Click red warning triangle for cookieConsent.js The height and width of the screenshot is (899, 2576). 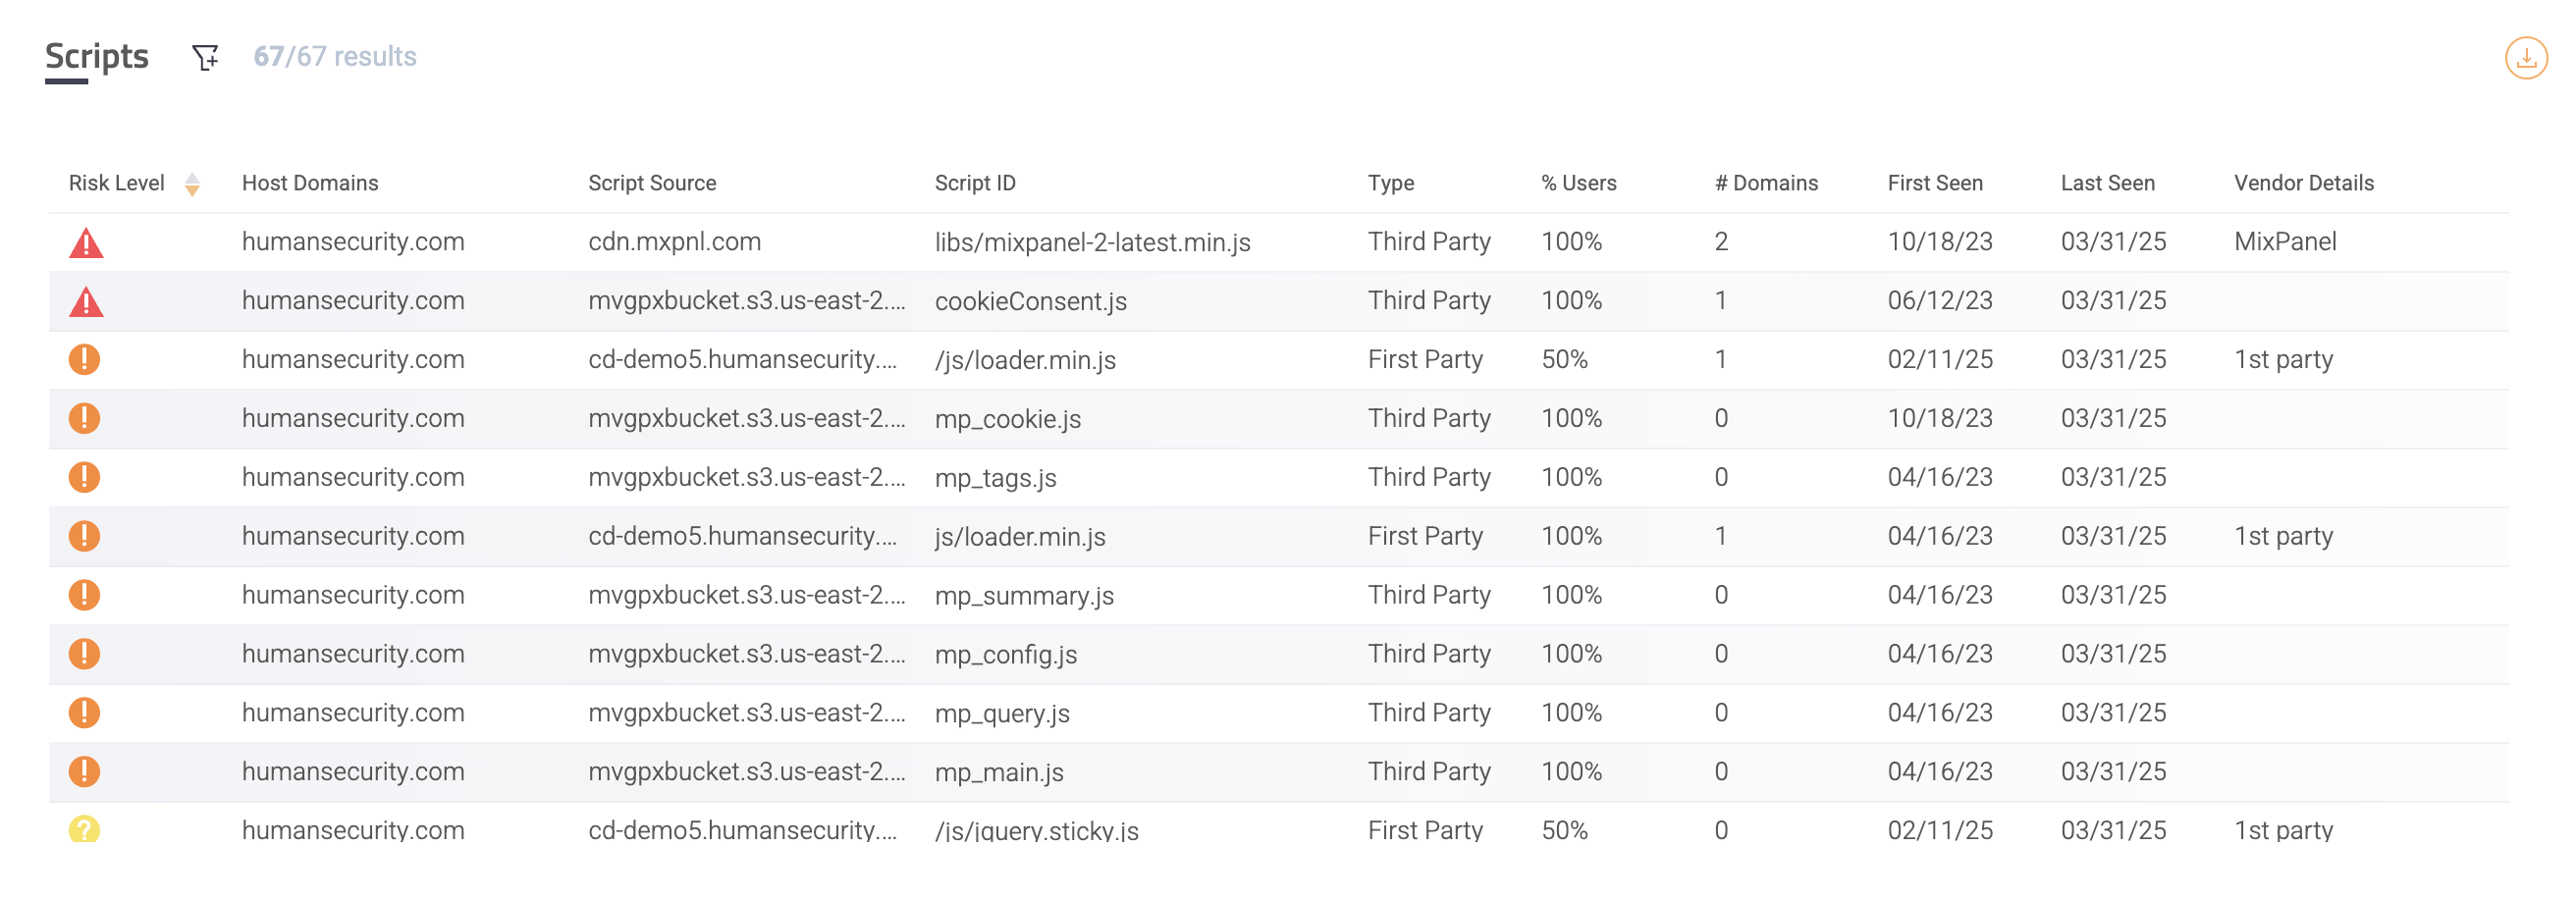point(86,302)
